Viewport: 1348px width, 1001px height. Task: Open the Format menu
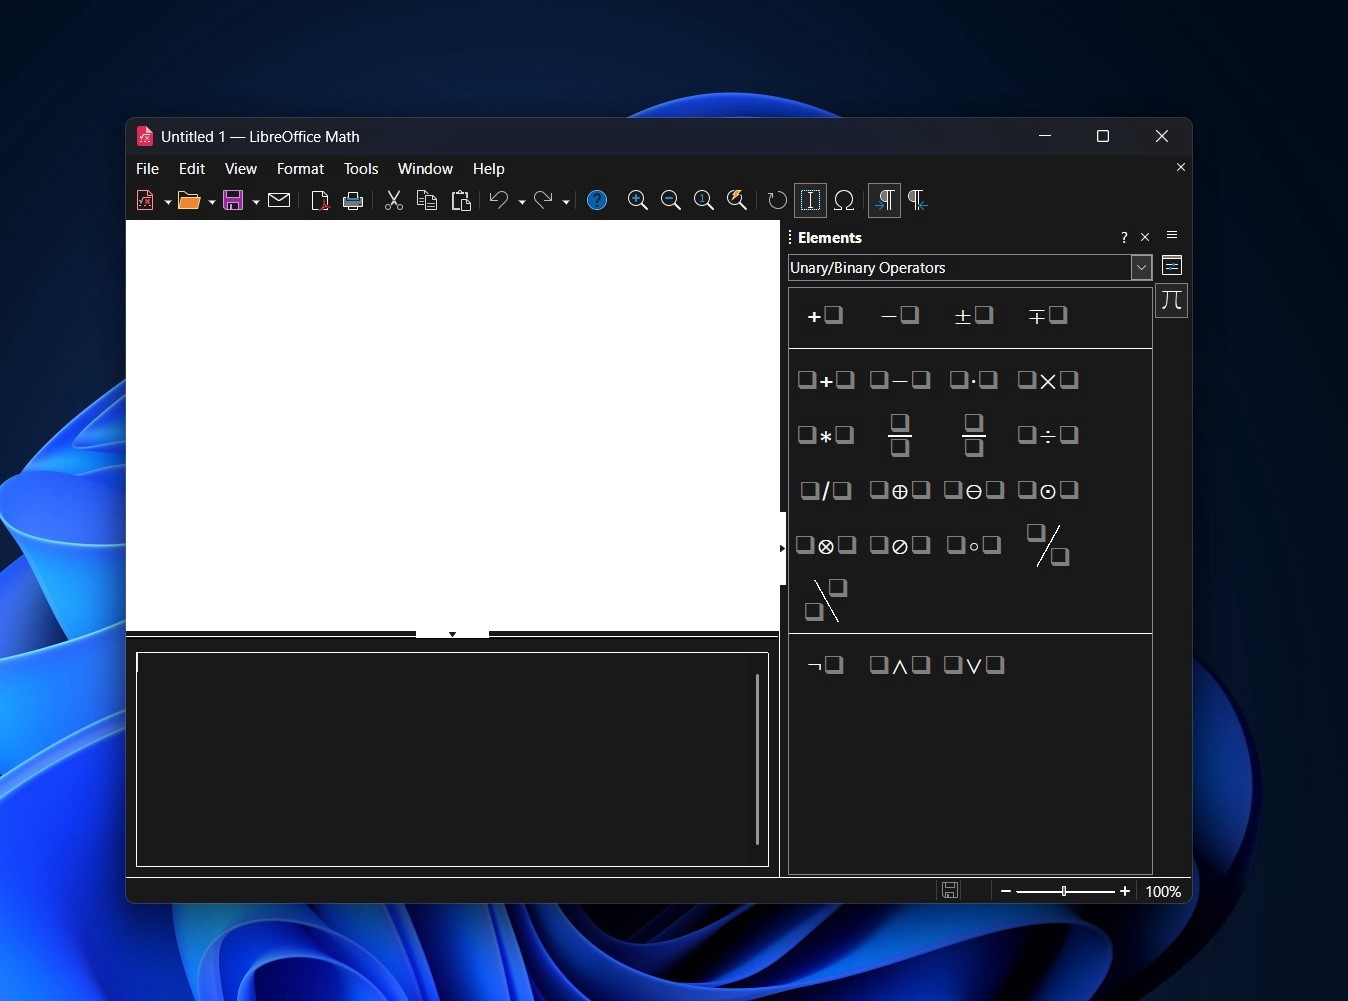pos(300,168)
